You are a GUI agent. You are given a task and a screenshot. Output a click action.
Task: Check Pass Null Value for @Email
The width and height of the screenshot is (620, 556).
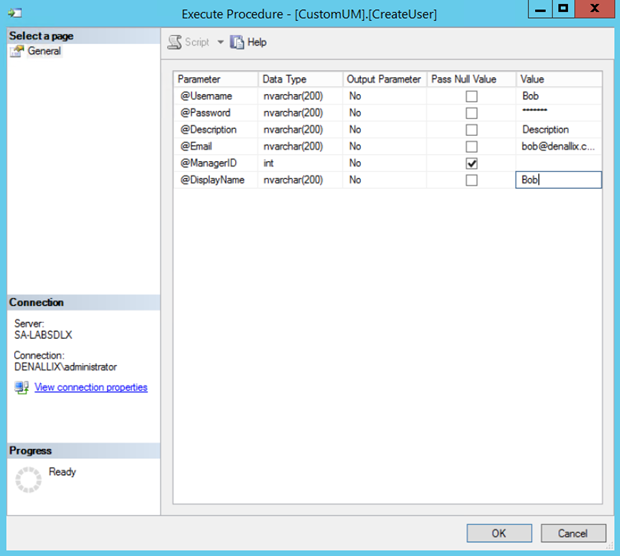471,147
